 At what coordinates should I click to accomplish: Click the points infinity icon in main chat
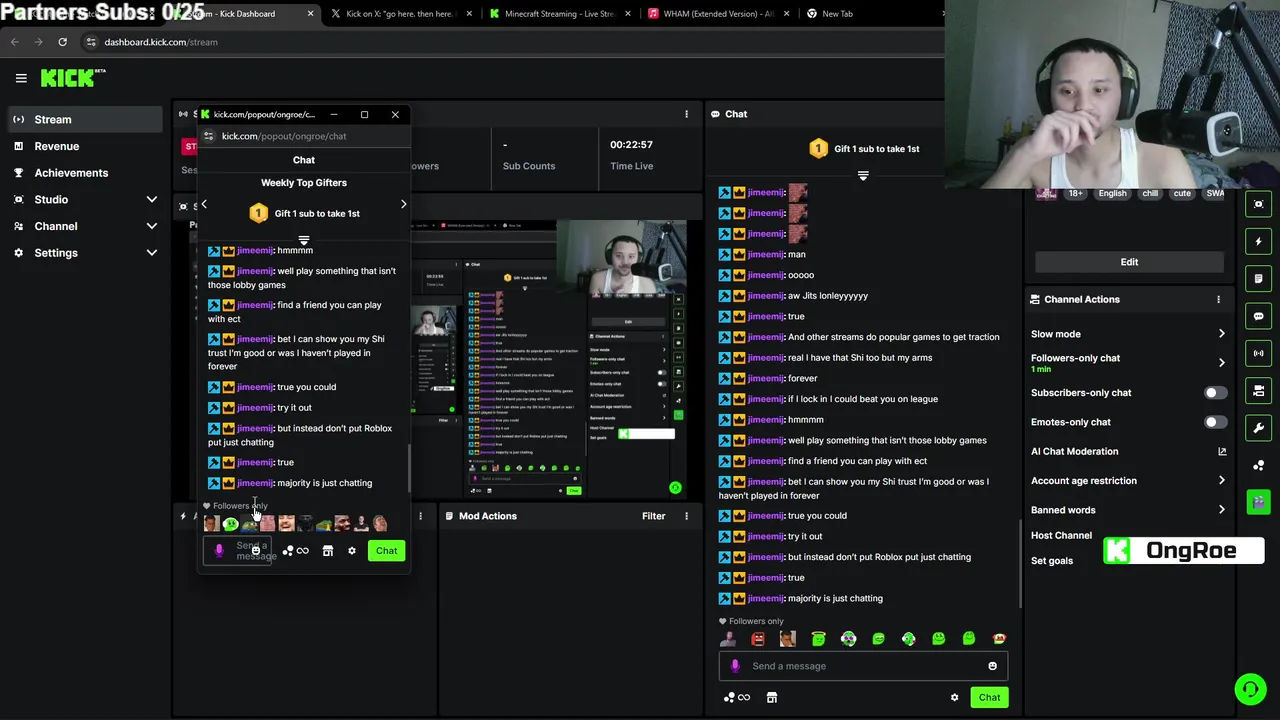pyautogui.click(x=737, y=698)
